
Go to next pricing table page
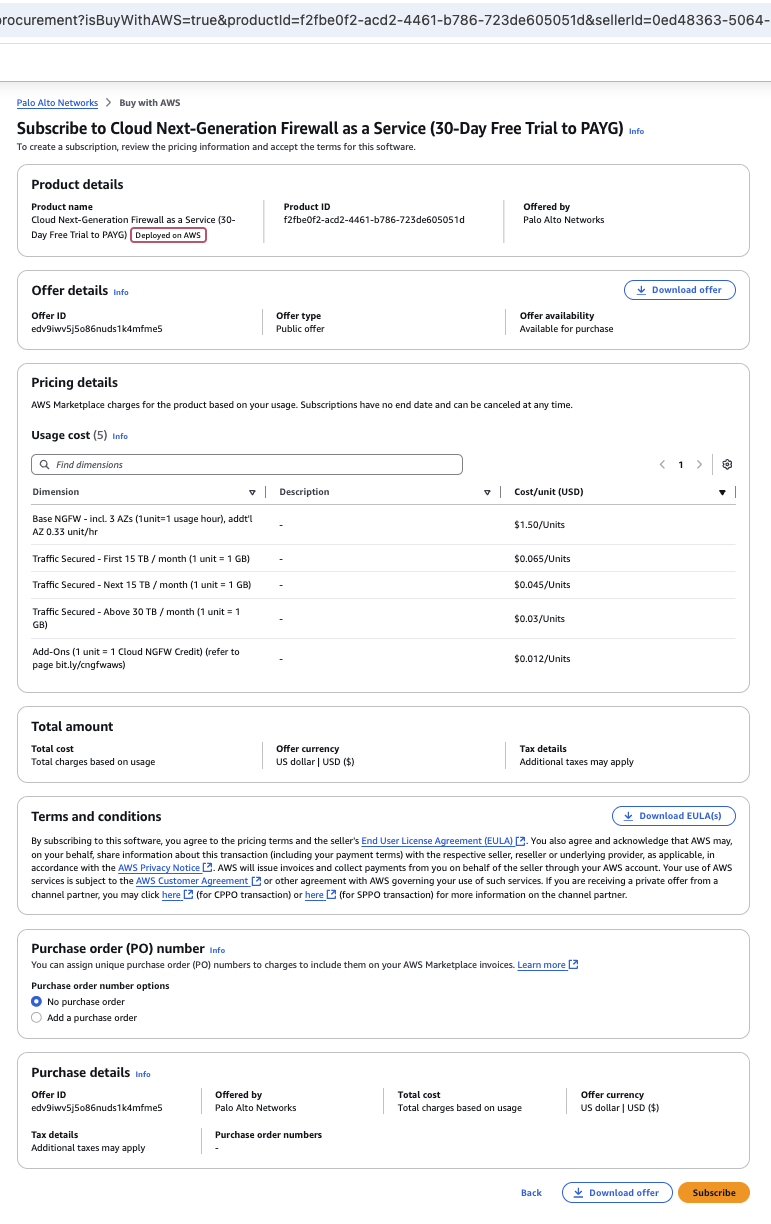click(x=699, y=465)
